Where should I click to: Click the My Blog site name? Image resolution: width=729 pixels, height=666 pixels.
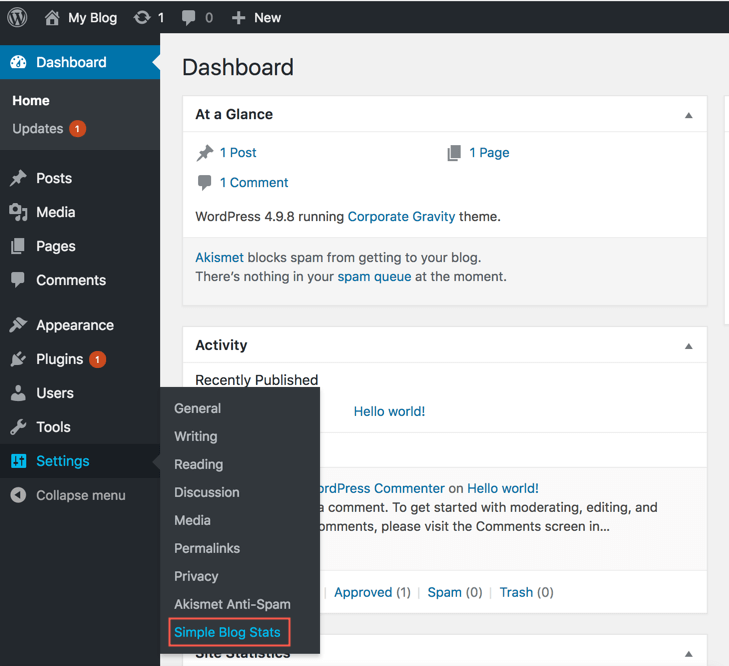93,18
